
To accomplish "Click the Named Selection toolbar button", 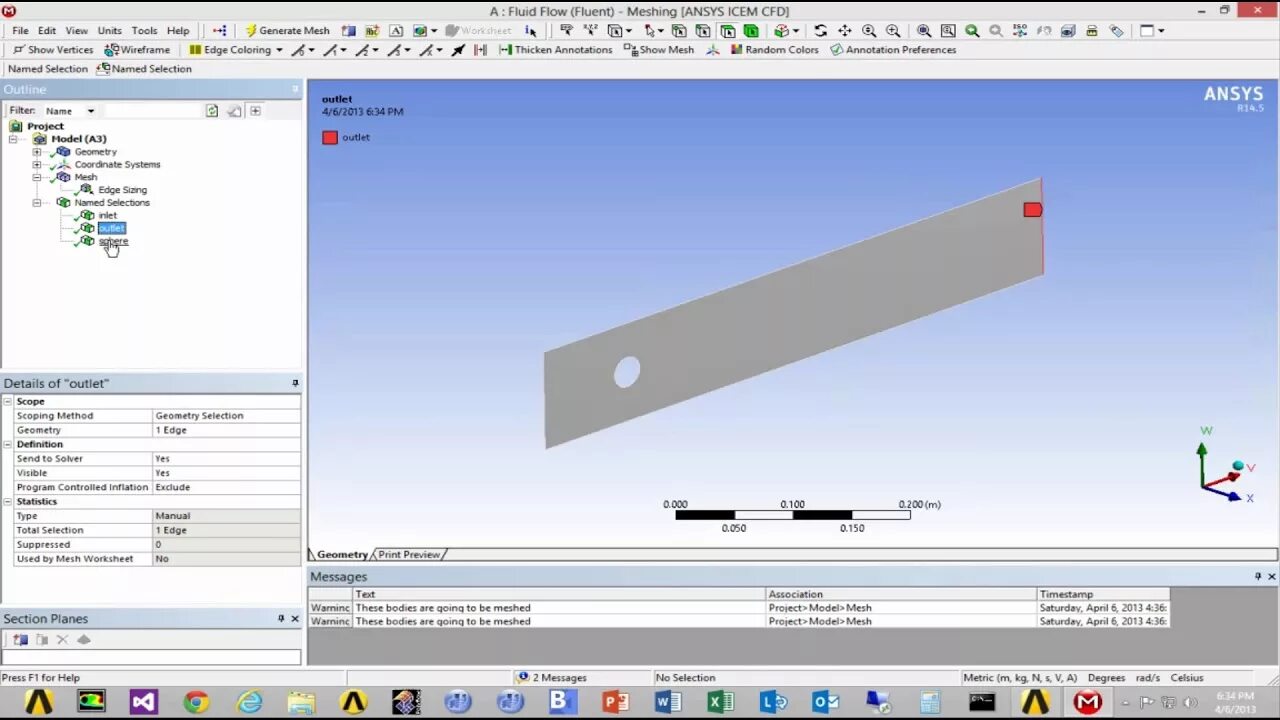I will pos(144,69).
